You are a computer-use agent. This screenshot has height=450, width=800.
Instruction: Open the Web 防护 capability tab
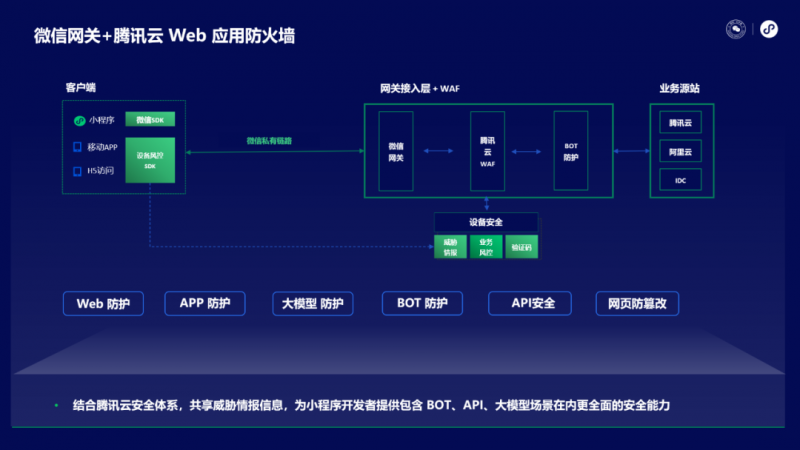pos(103,303)
